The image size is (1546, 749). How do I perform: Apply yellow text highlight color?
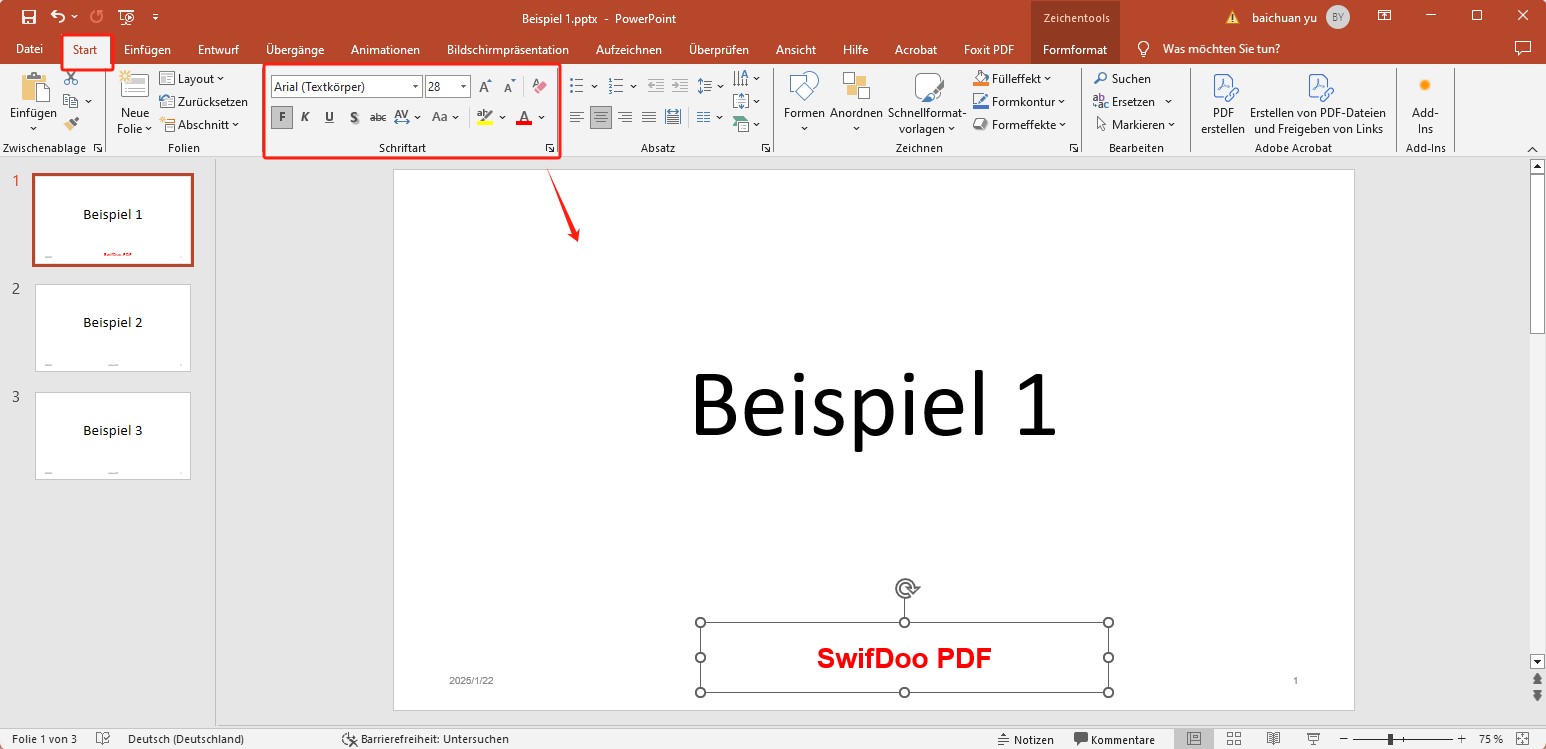(484, 117)
